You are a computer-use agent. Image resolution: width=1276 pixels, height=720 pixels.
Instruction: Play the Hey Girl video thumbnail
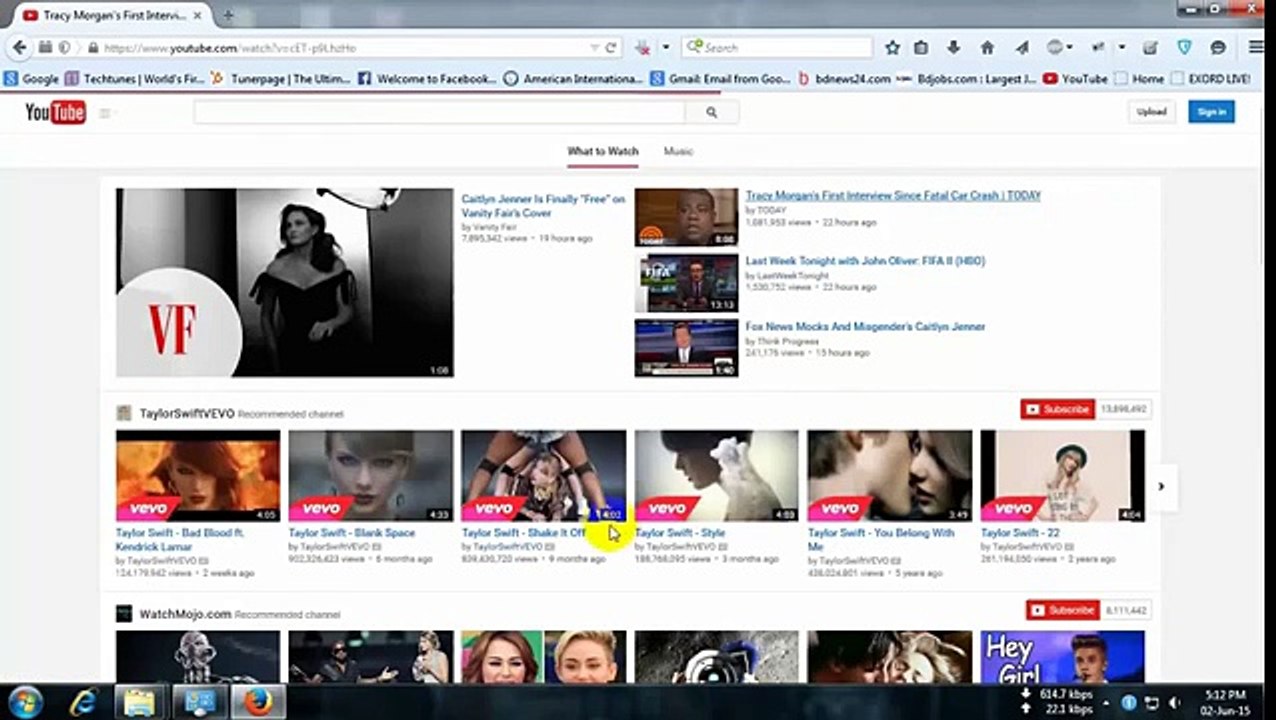point(1063,657)
